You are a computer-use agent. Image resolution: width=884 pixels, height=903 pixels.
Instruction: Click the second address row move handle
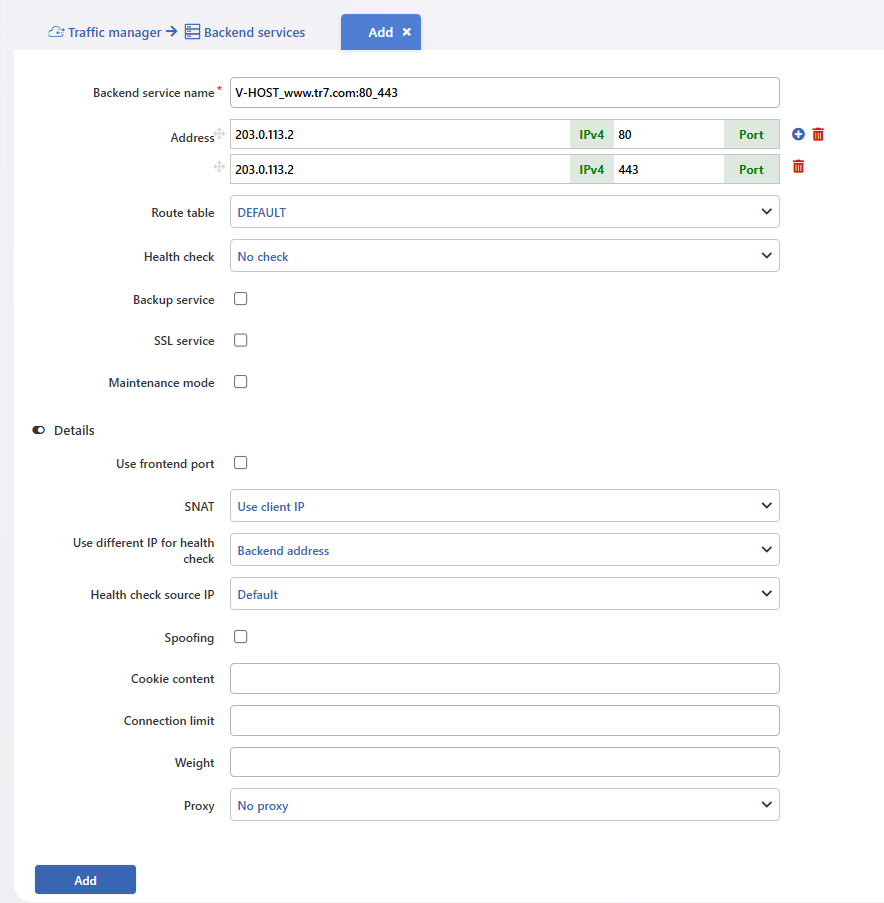point(219,166)
